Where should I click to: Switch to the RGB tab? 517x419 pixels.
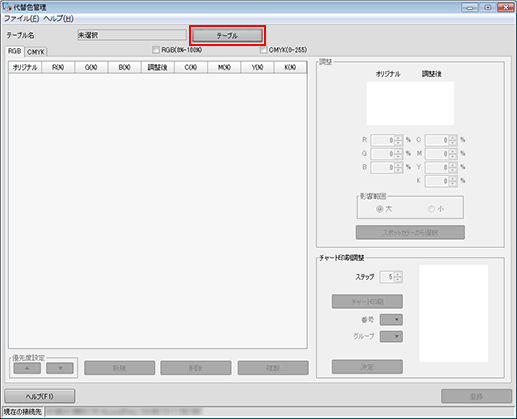15,51
